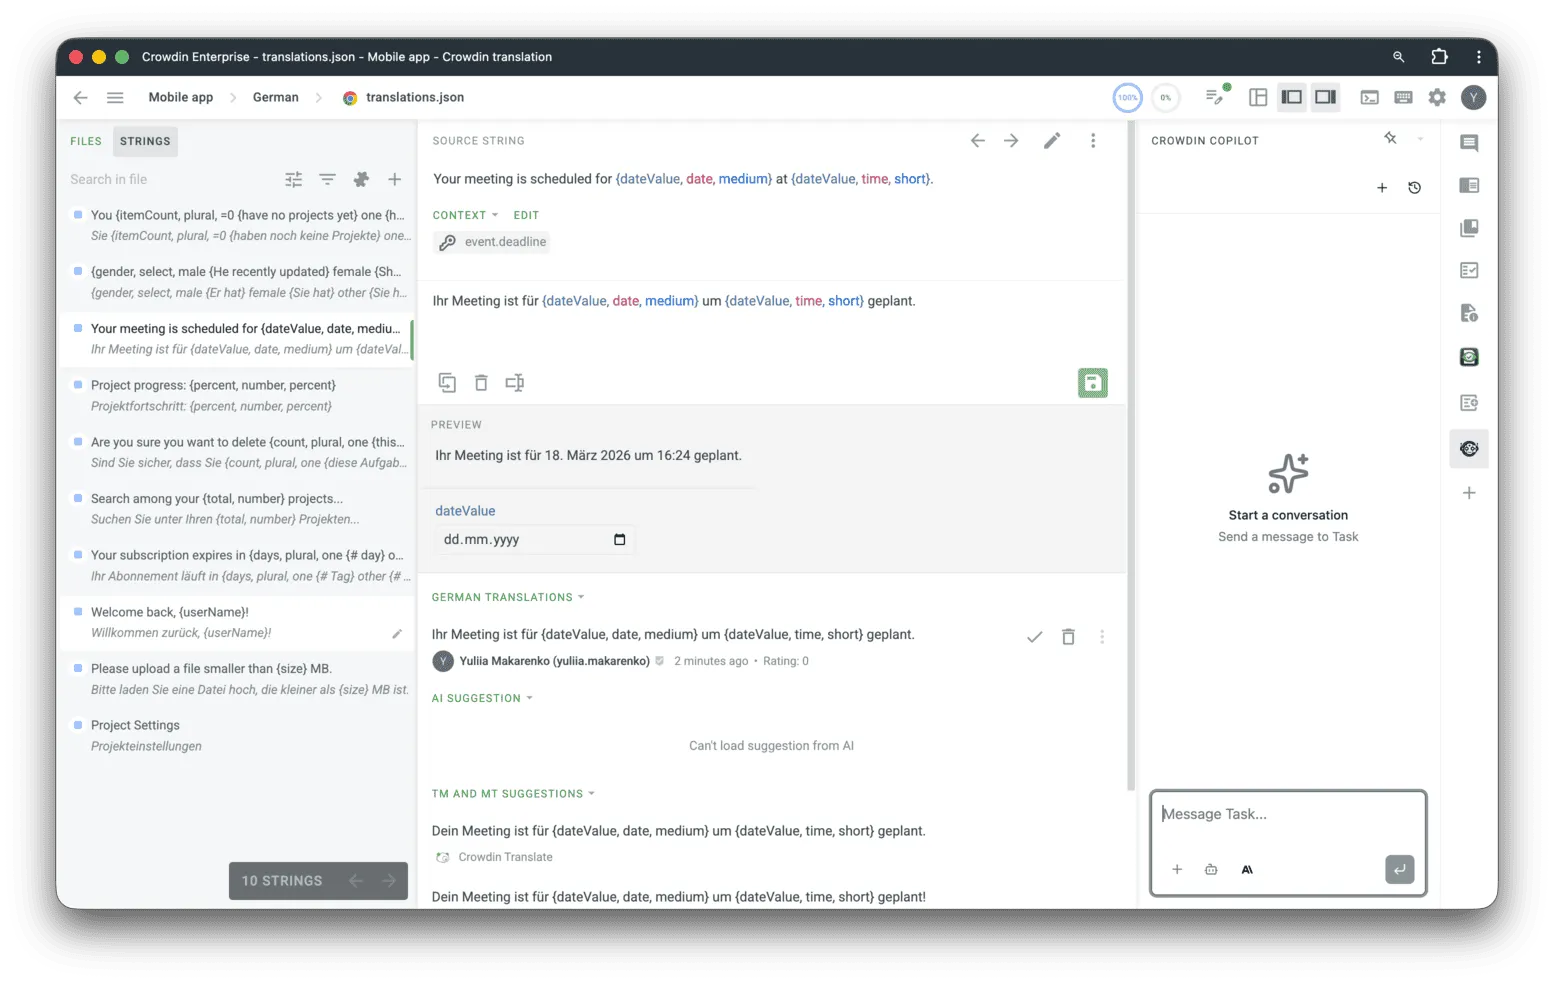Viewport: 1554px width, 983px height.
Task: Select the Strings tab
Action: (x=145, y=141)
